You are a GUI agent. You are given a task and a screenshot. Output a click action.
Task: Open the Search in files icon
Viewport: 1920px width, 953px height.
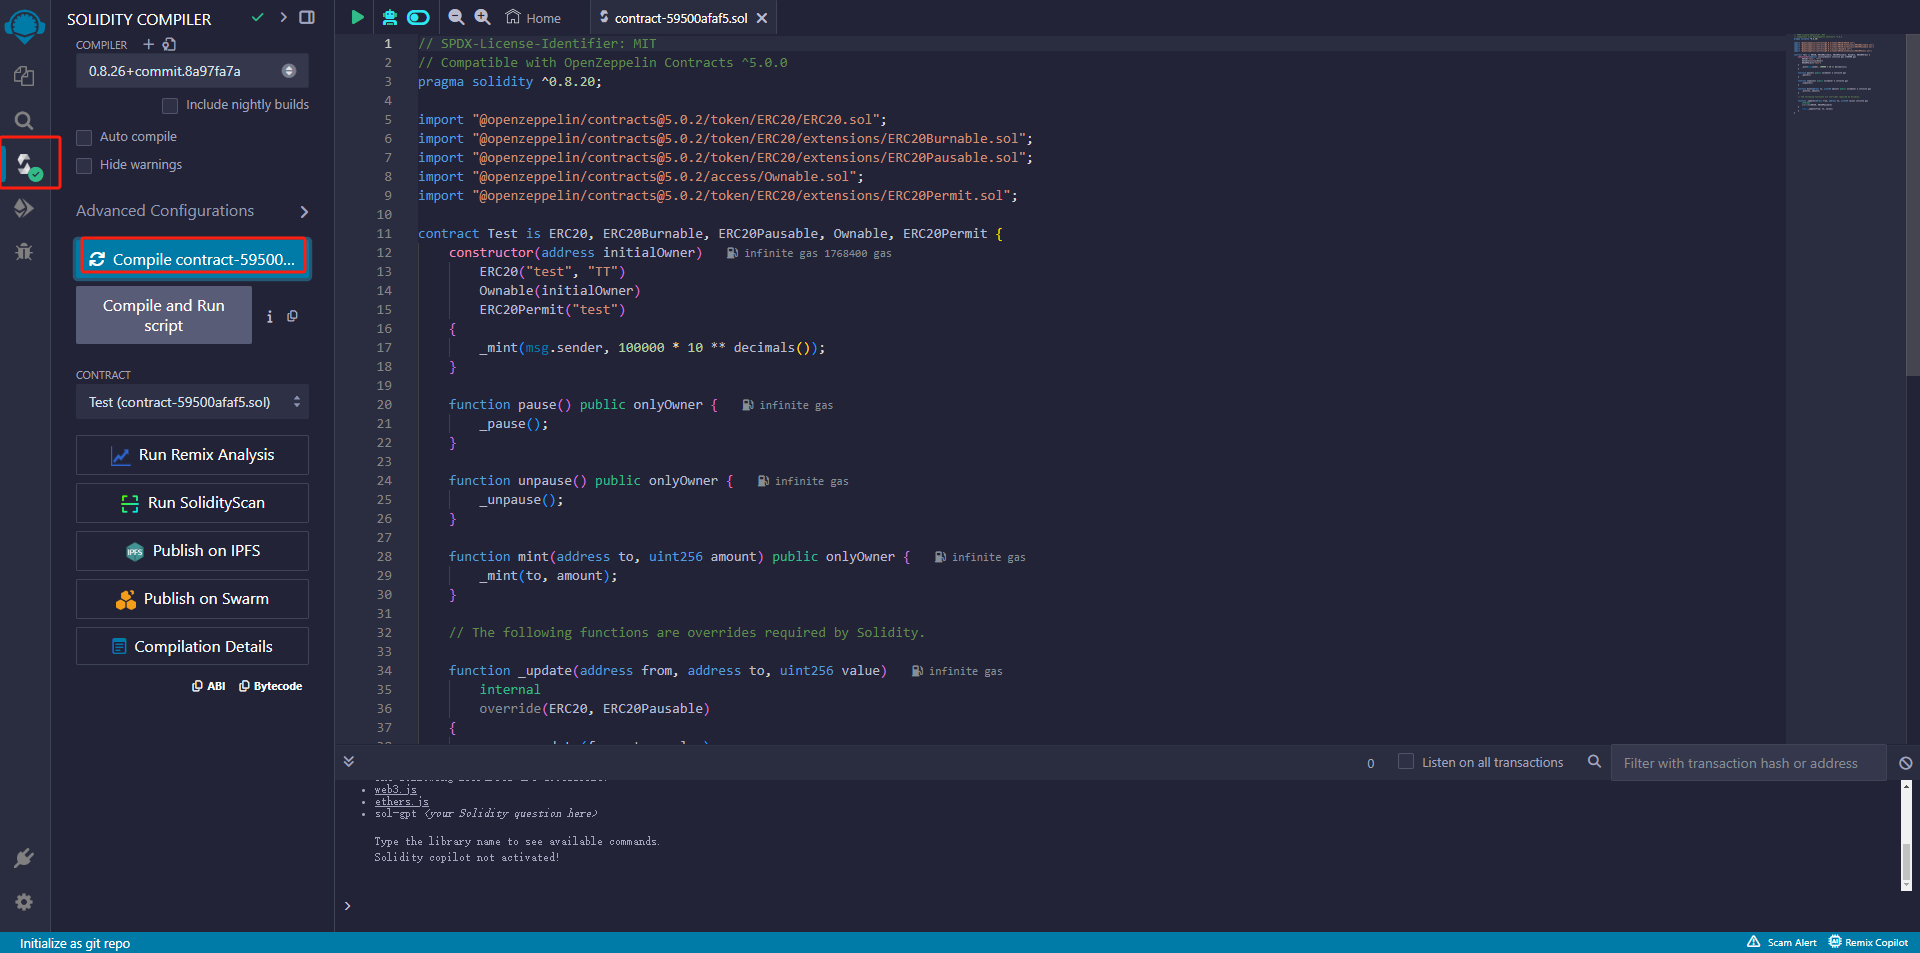pos(24,121)
